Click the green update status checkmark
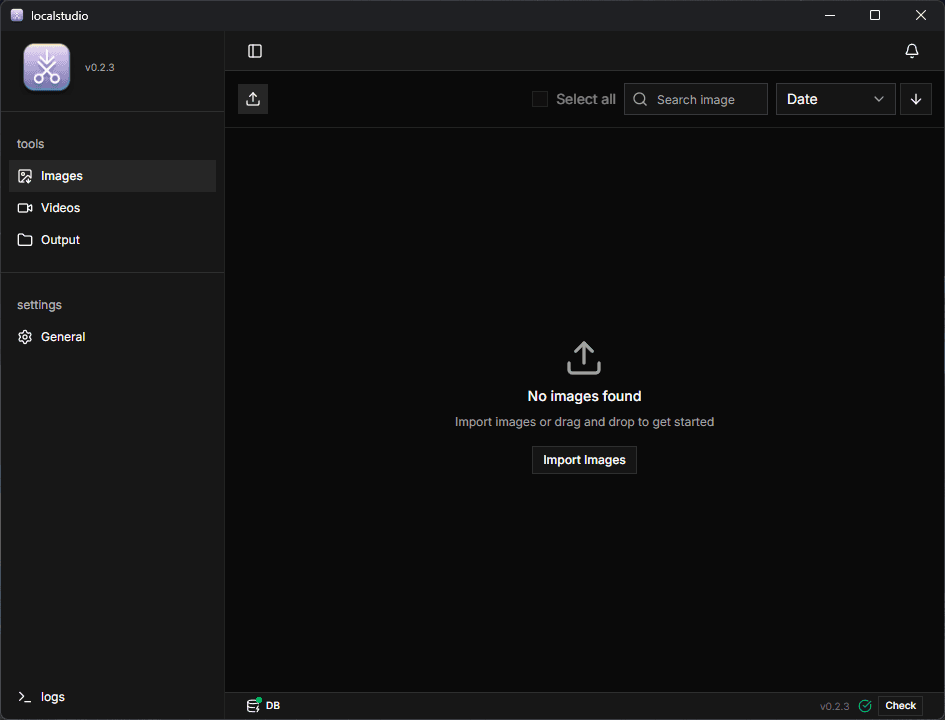 click(865, 706)
